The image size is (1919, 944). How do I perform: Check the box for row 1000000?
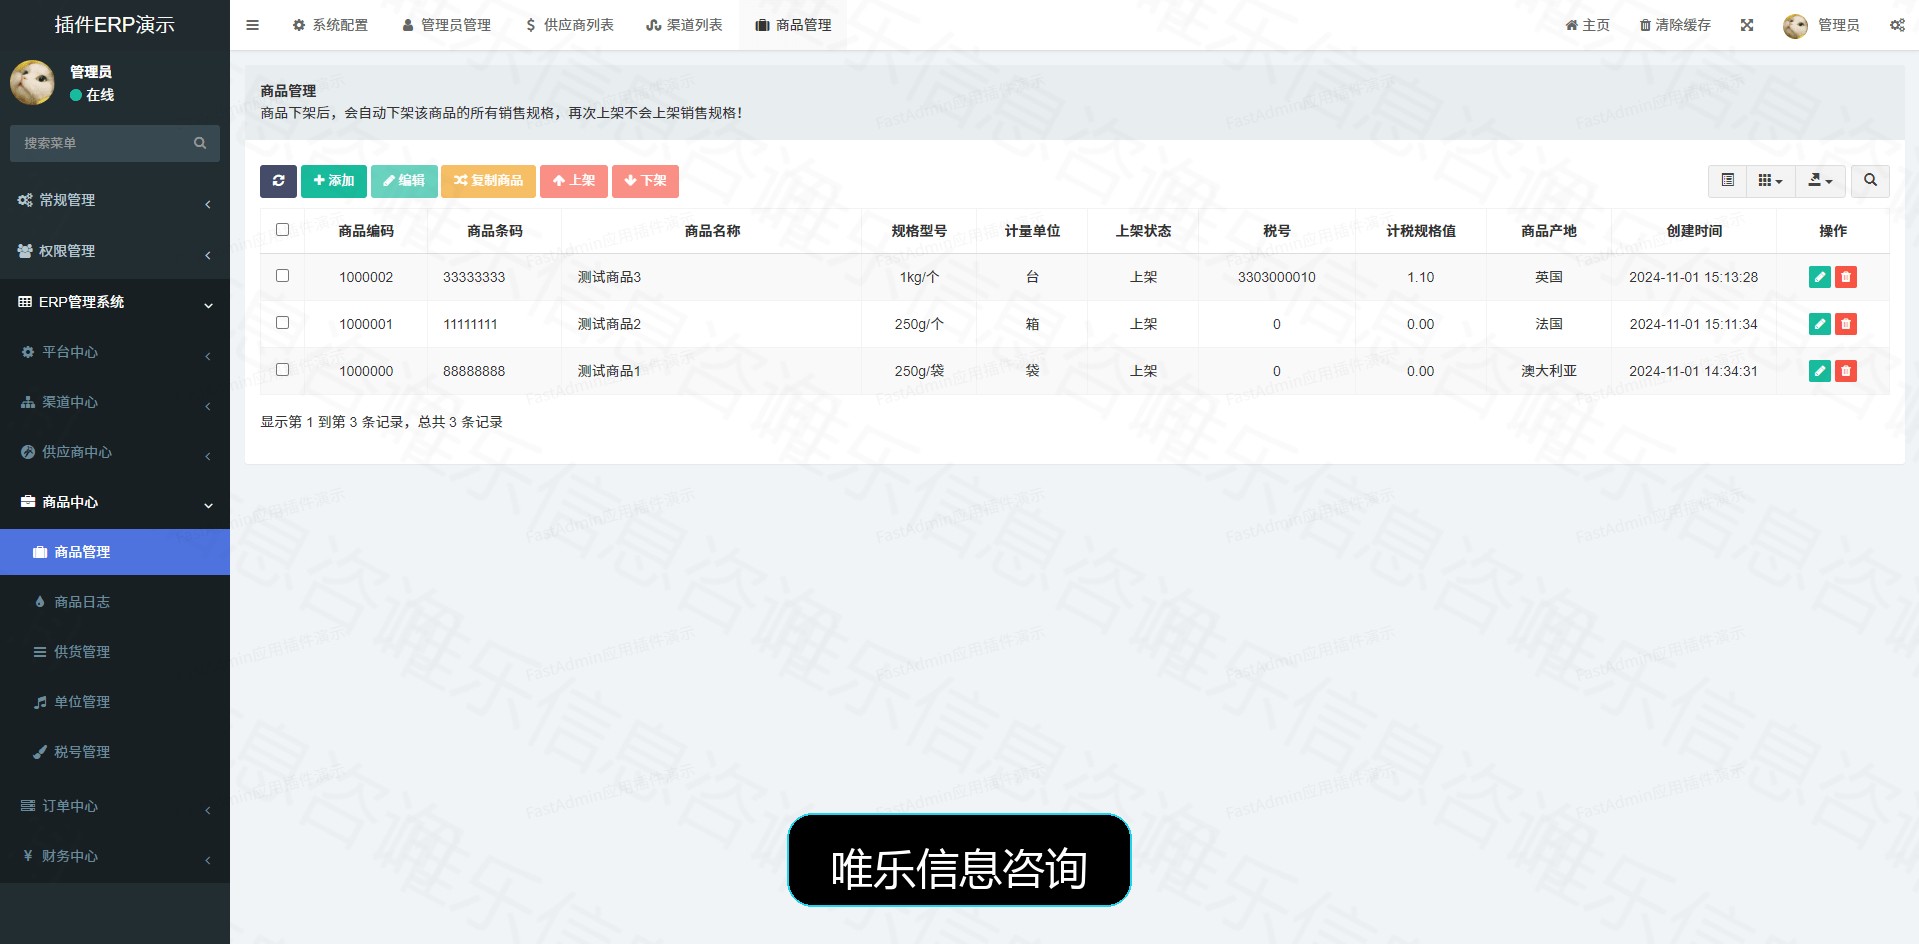[282, 370]
